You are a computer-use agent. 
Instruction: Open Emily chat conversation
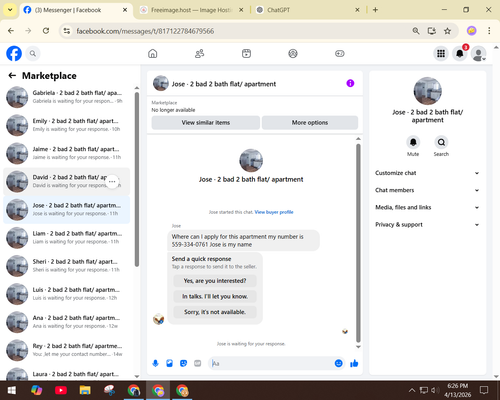click(x=67, y=125)
